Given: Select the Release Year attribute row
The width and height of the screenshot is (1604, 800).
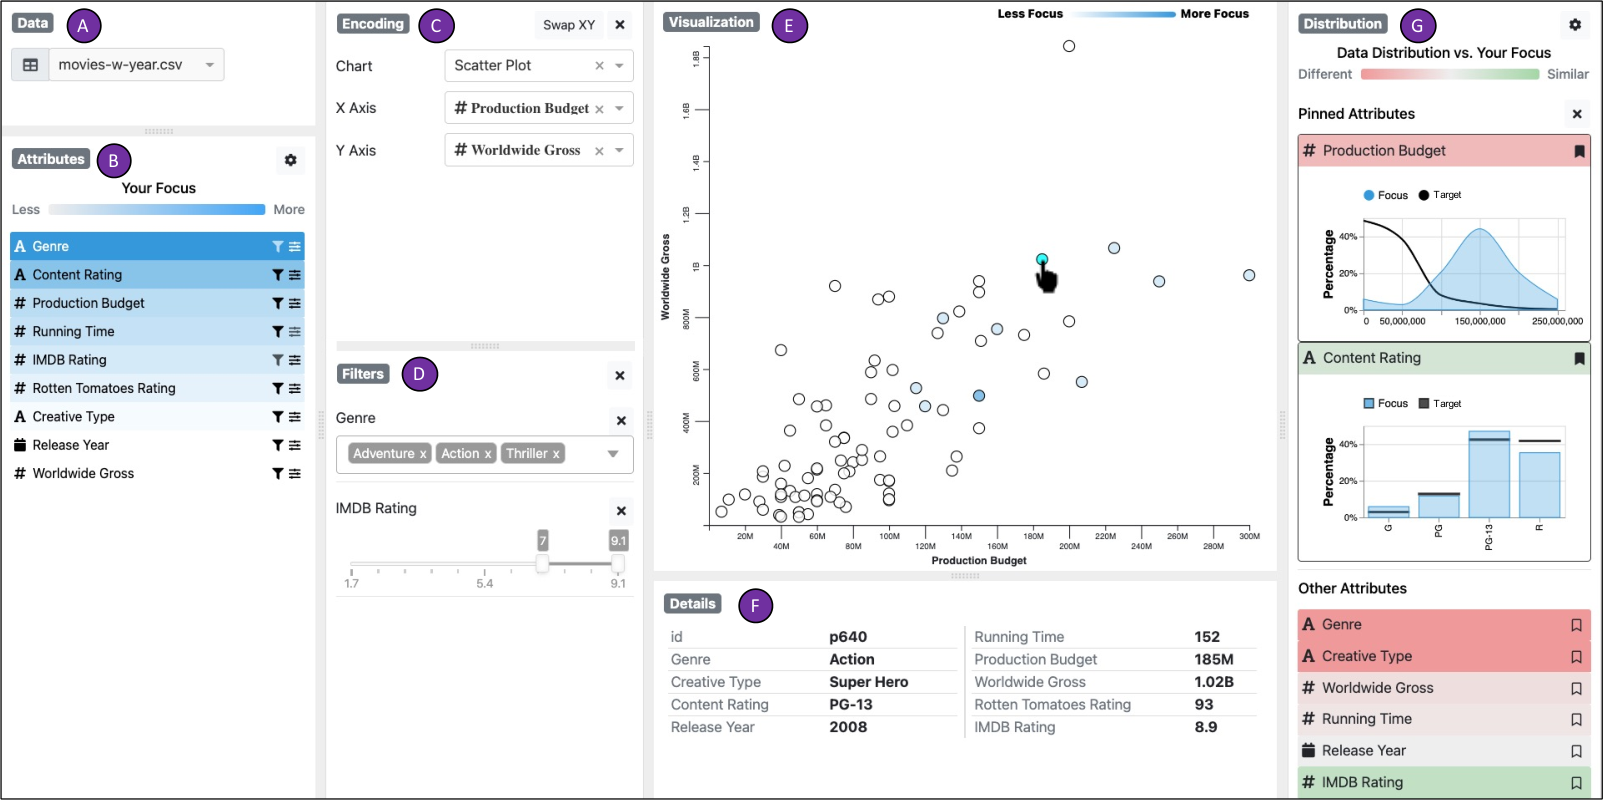Looking at the screenshot, I should 157,445.
